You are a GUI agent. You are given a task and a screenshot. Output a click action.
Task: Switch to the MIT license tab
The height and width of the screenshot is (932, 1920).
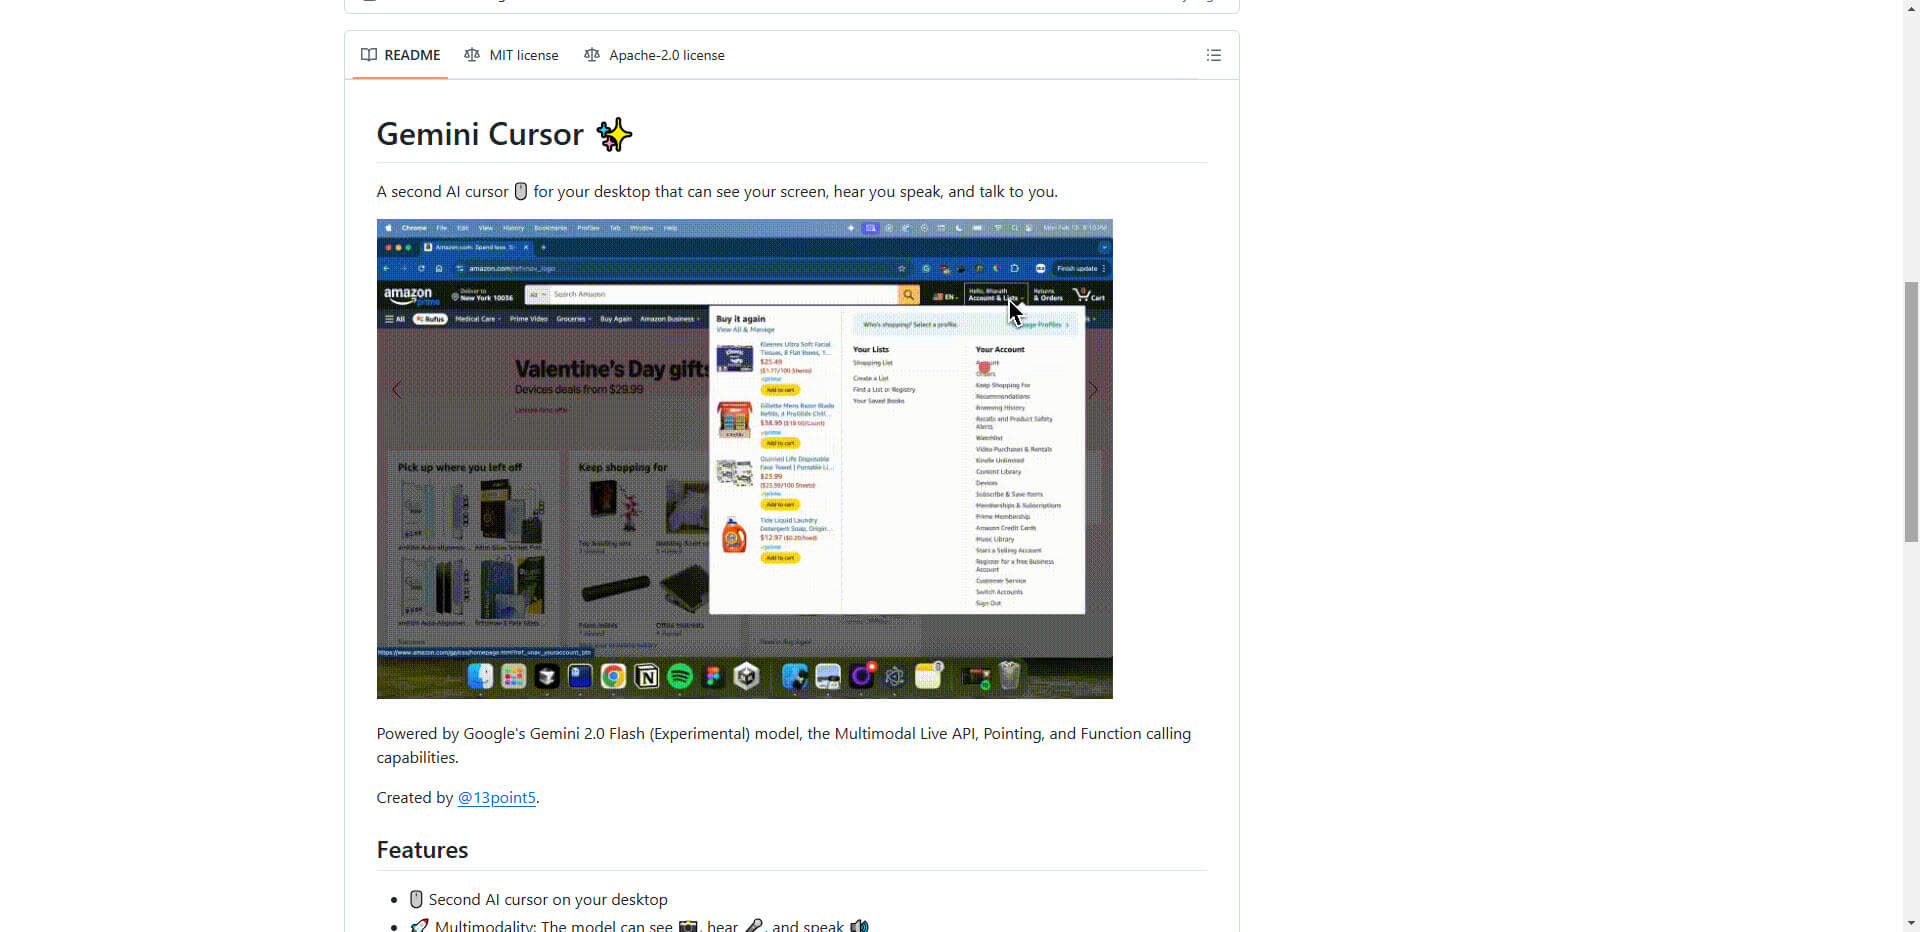(512, 55)
